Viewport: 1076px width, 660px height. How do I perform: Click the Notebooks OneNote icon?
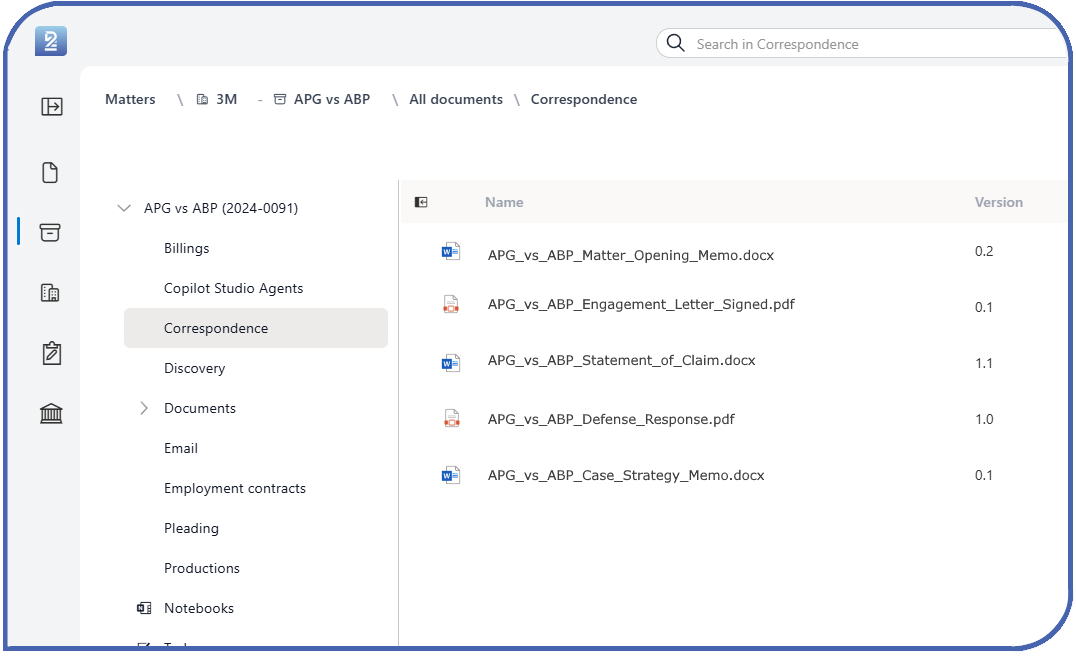[144, 608]
